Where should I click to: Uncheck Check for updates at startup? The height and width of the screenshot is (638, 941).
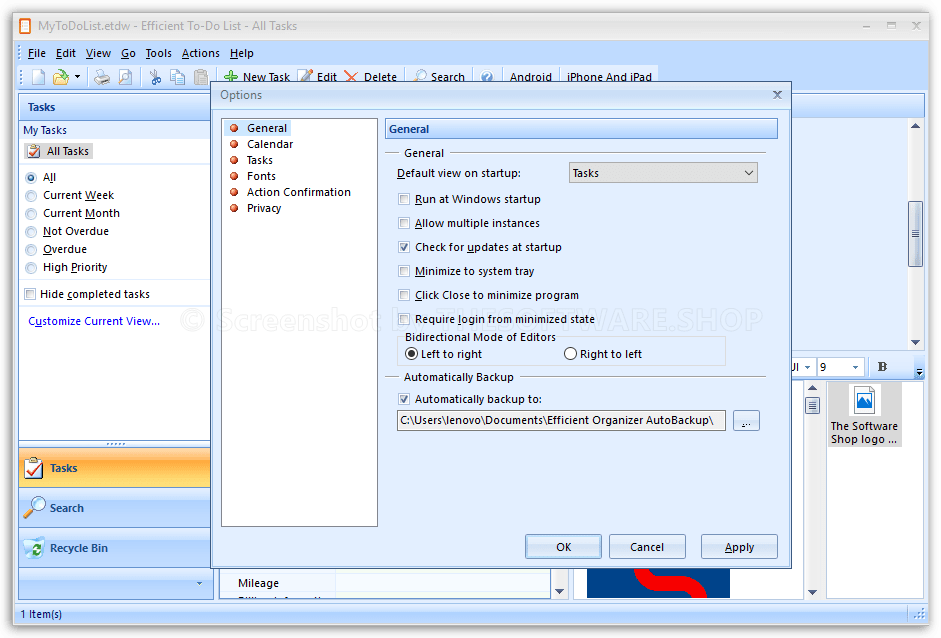(404, 247)
